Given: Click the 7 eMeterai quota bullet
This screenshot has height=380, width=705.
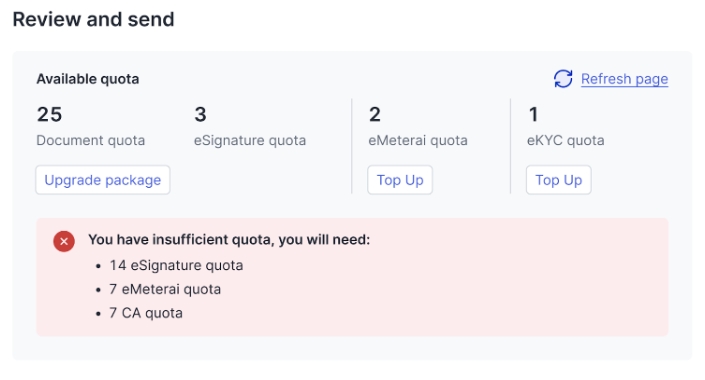Looking at the screenshot, I should click(x=165, y=289).
